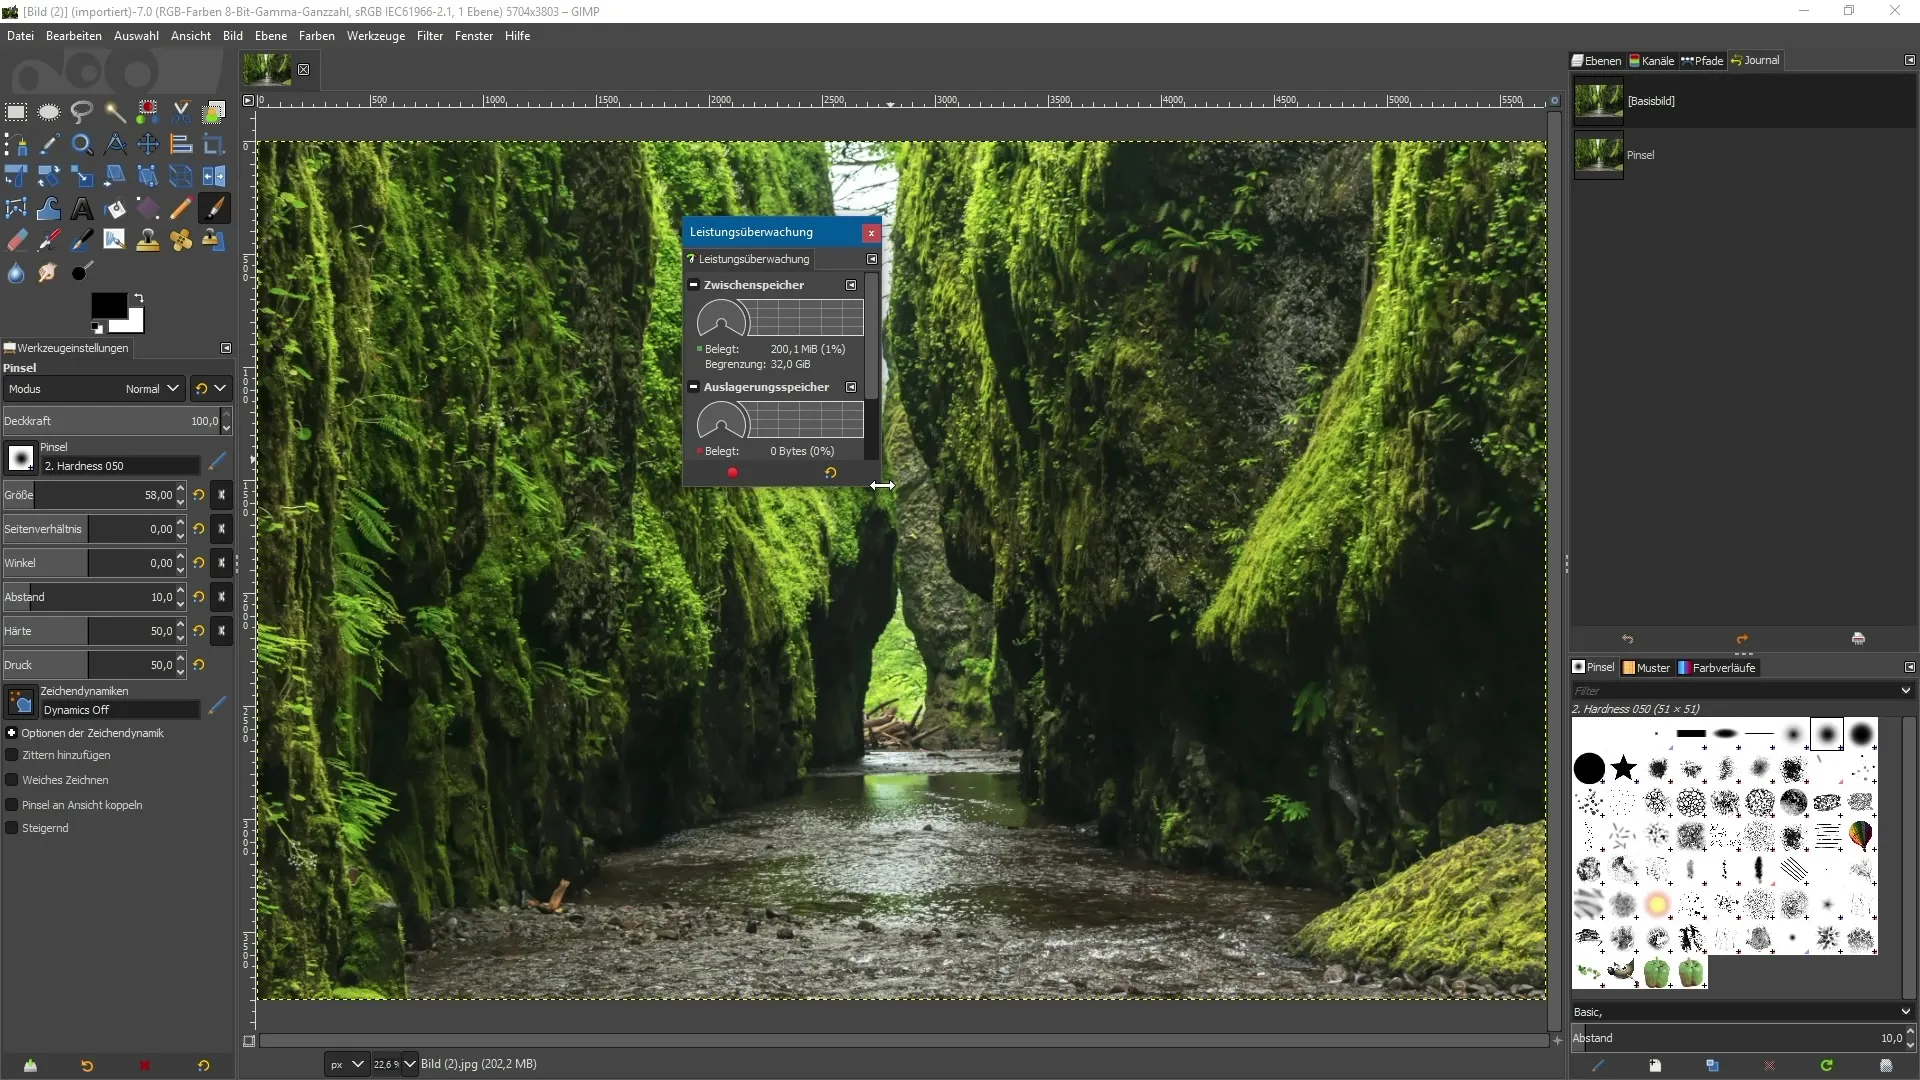Select the Bucket Fill tool
The height and width of the screenshot is (1080, 1920).
click(115, 209)
